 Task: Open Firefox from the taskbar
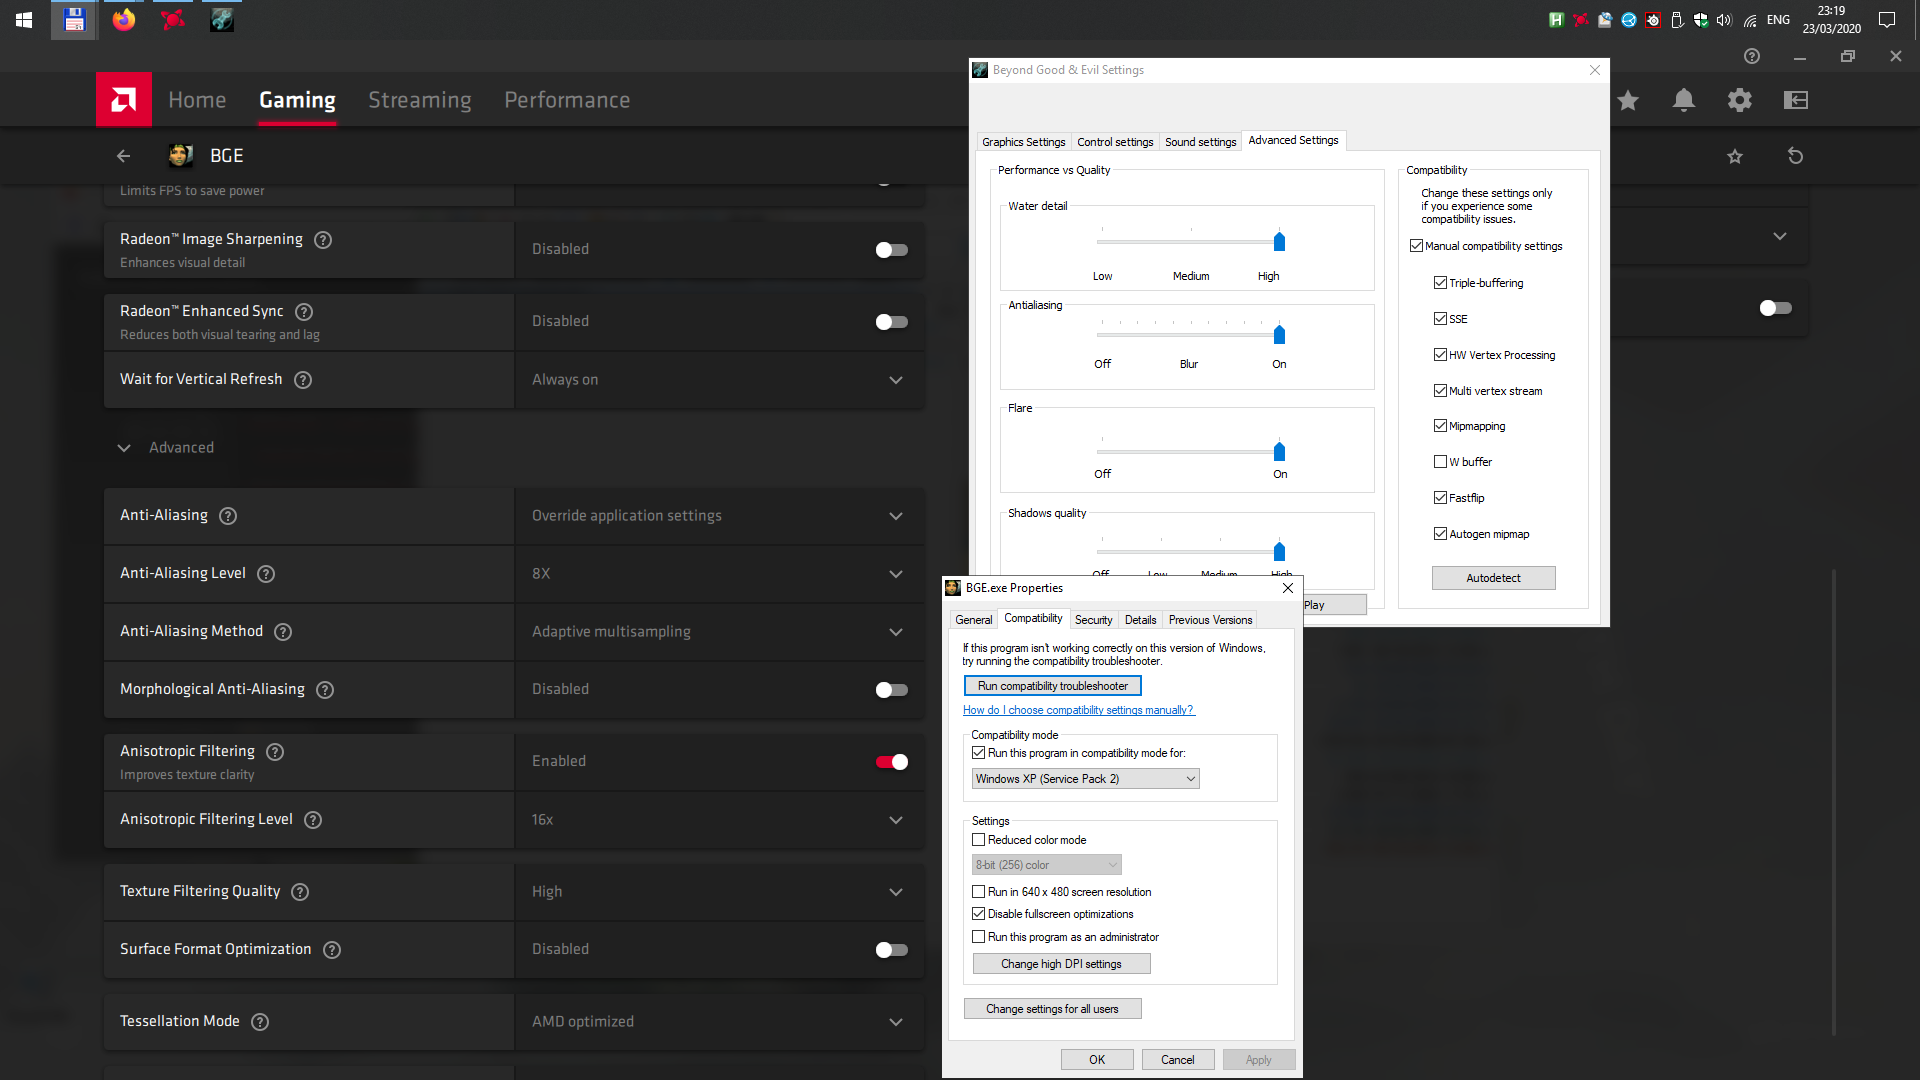click(x=124, y=20)
